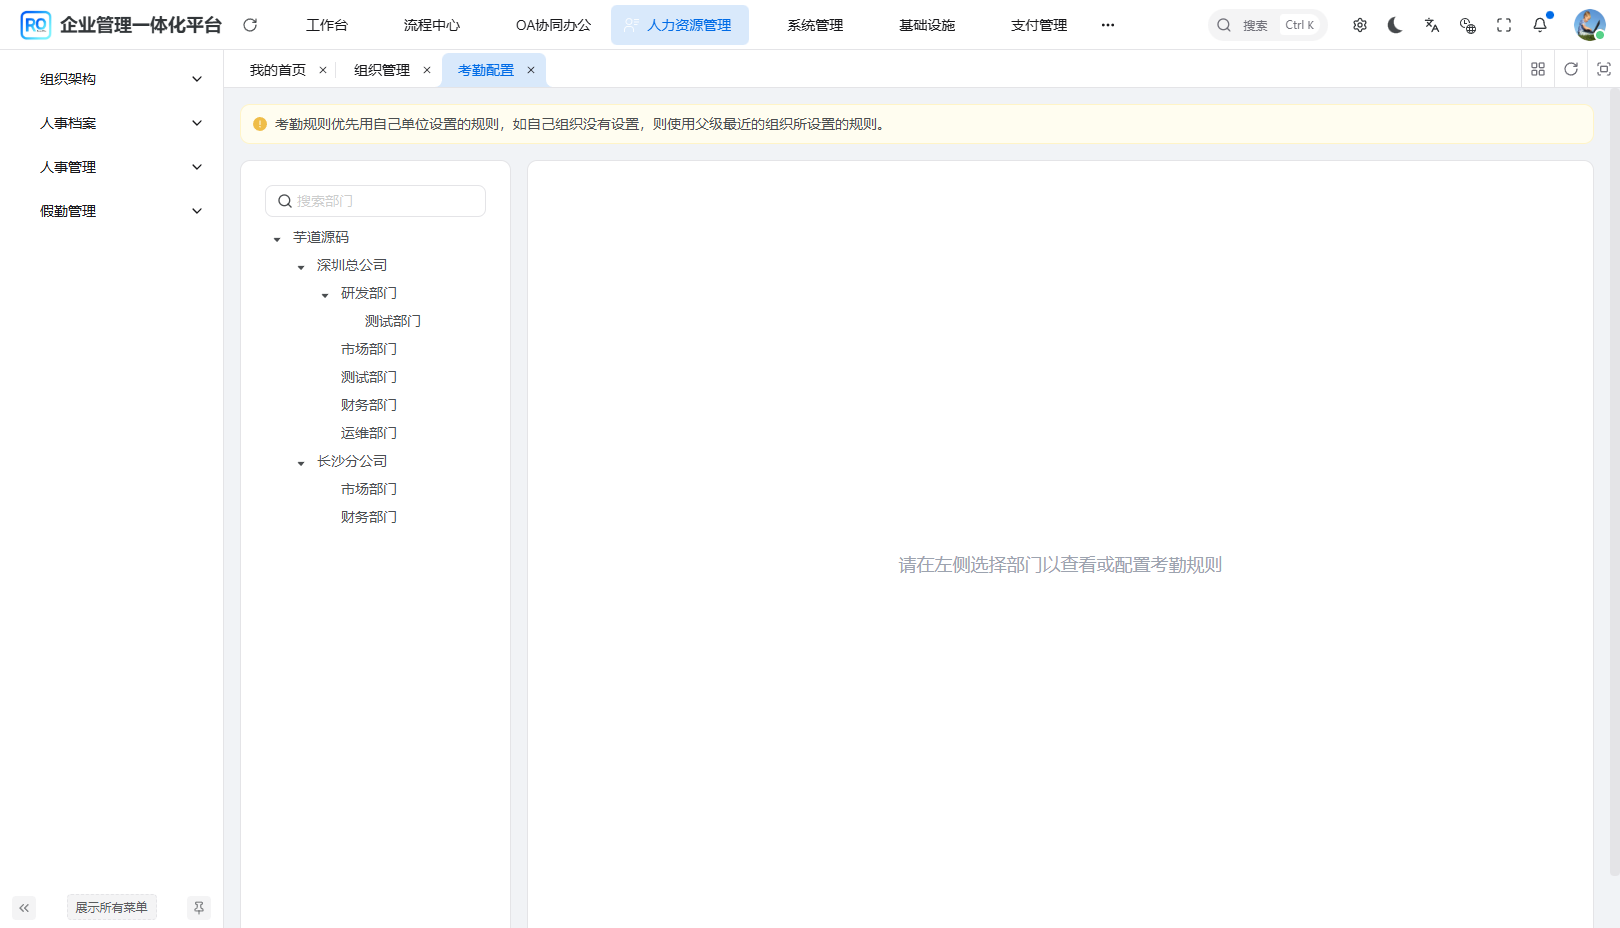Toggle dark mode with moon icon

(1395, 25)
